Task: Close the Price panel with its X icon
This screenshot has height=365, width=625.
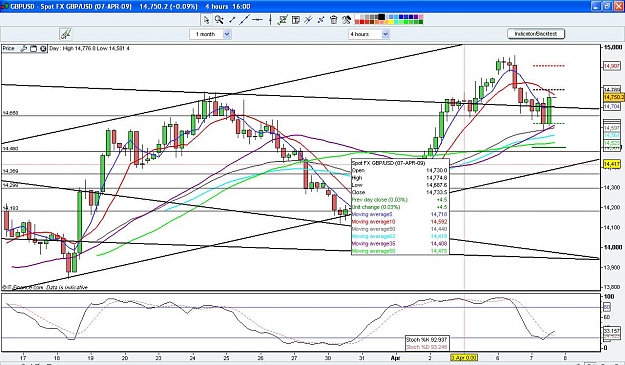Action: tap(43, 49)
